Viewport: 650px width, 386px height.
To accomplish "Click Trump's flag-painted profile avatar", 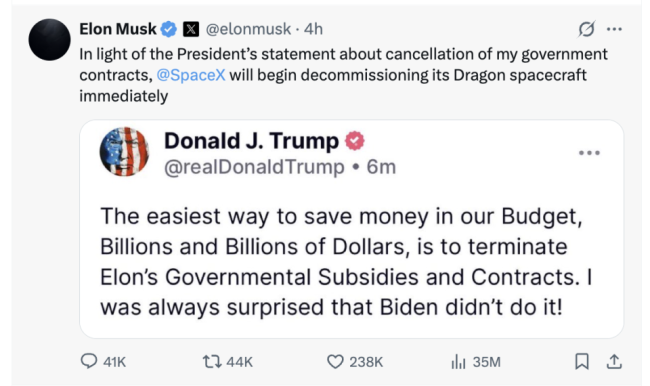I will click(x=124, y=151).
